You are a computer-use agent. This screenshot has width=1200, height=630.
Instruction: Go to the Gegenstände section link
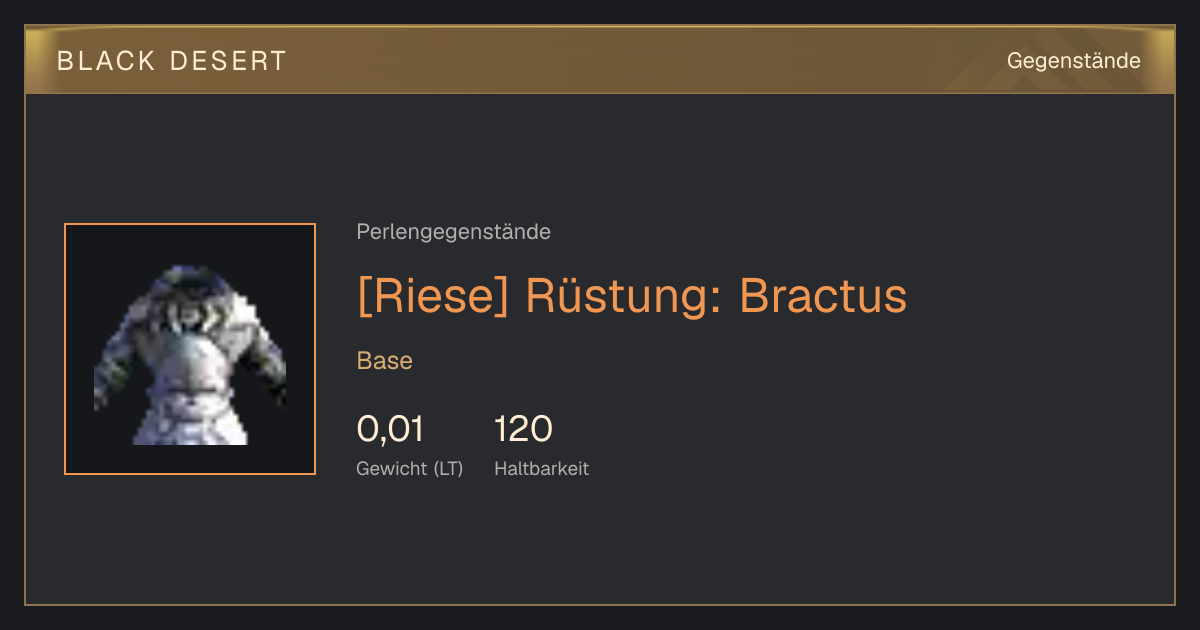[x=1073, y=61]
